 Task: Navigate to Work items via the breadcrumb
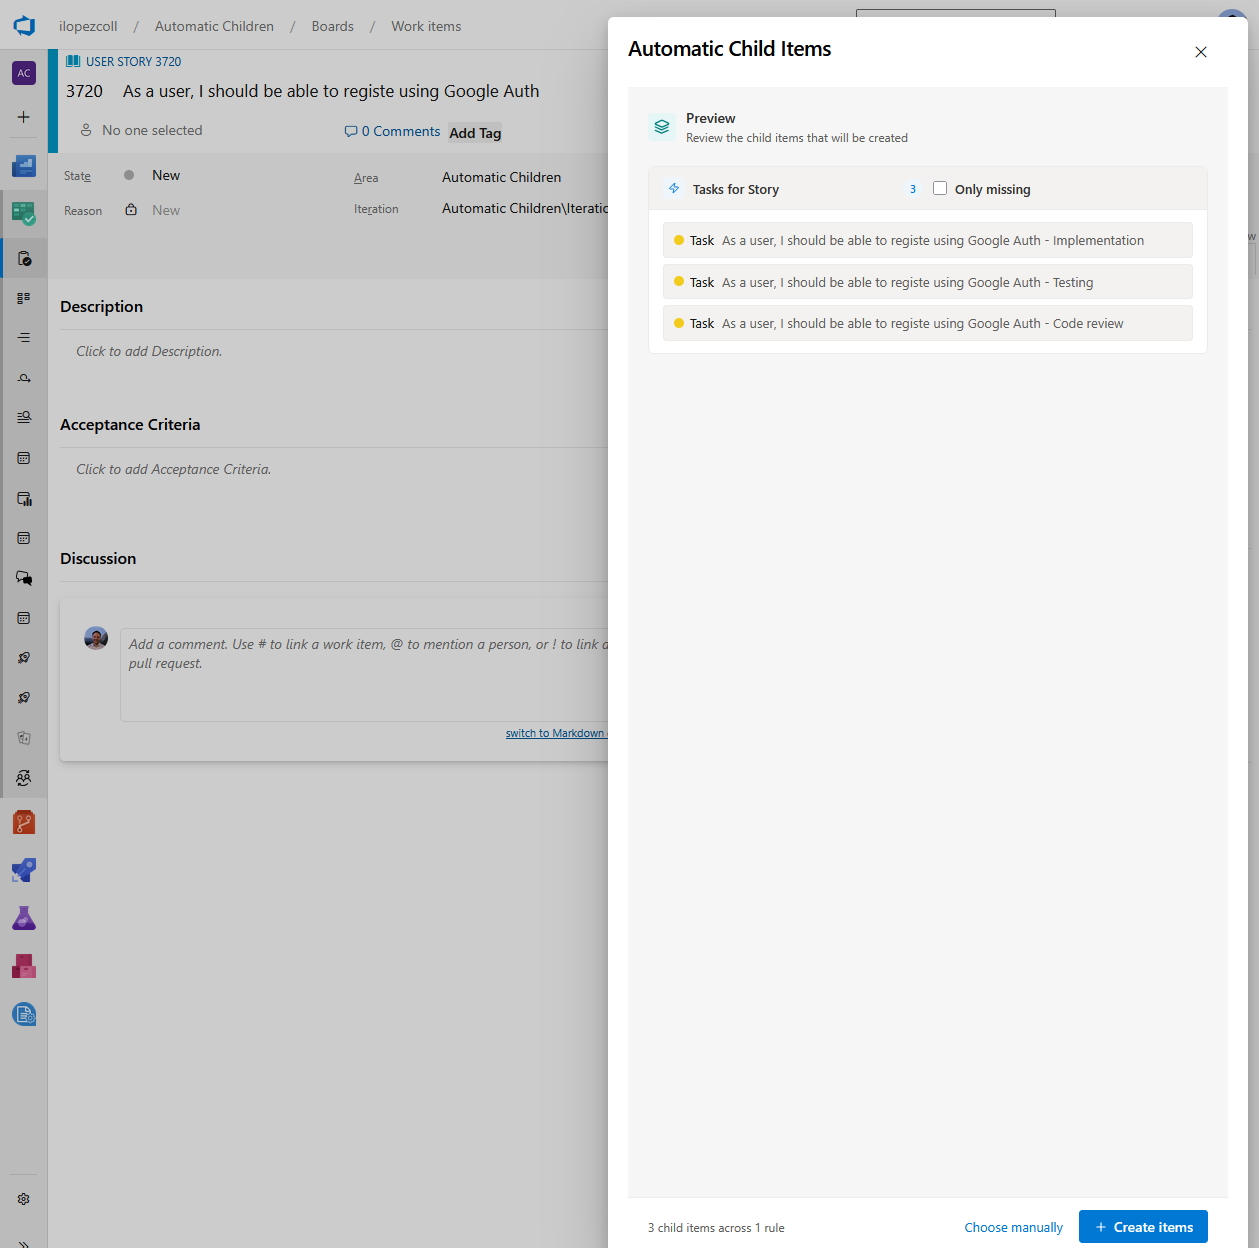[425, 26]
